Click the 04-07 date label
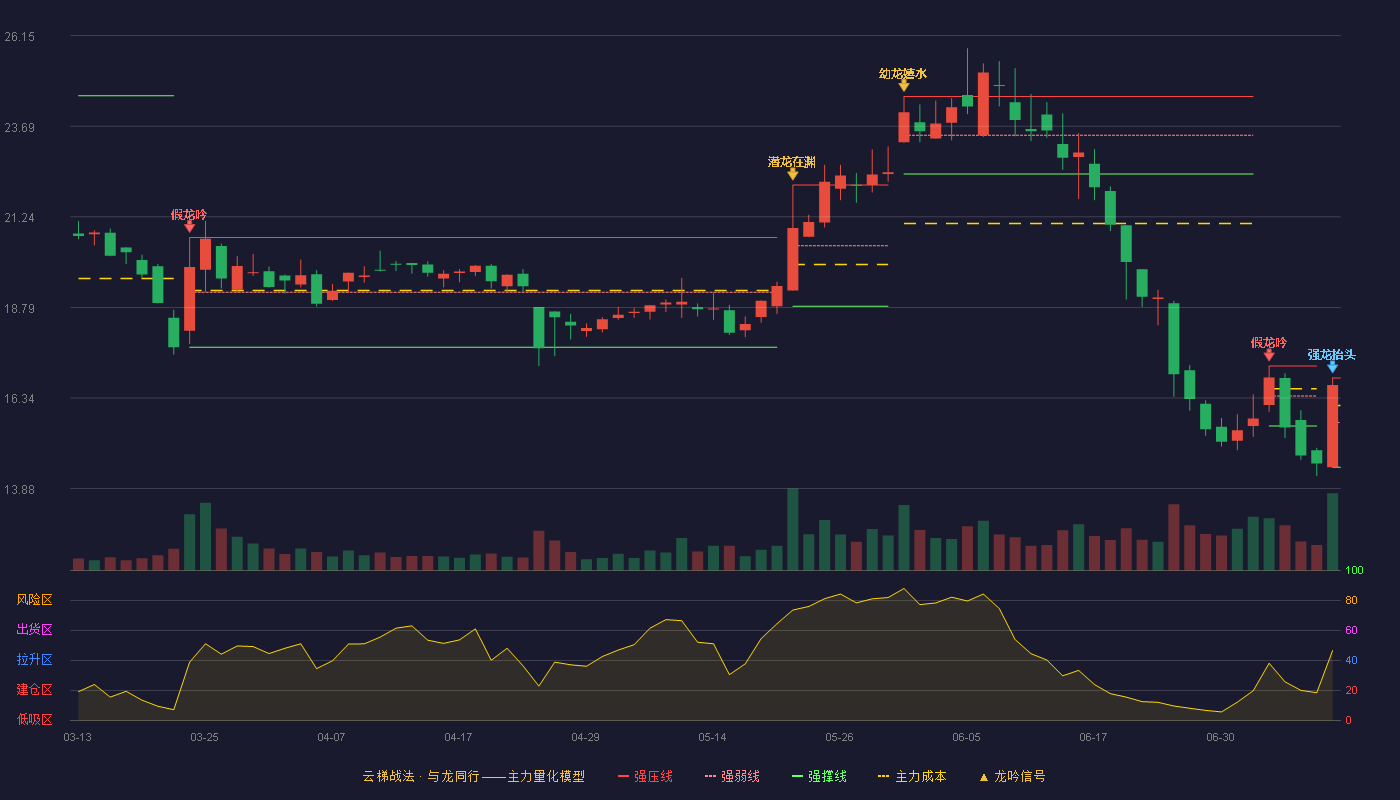 (331, 737)
